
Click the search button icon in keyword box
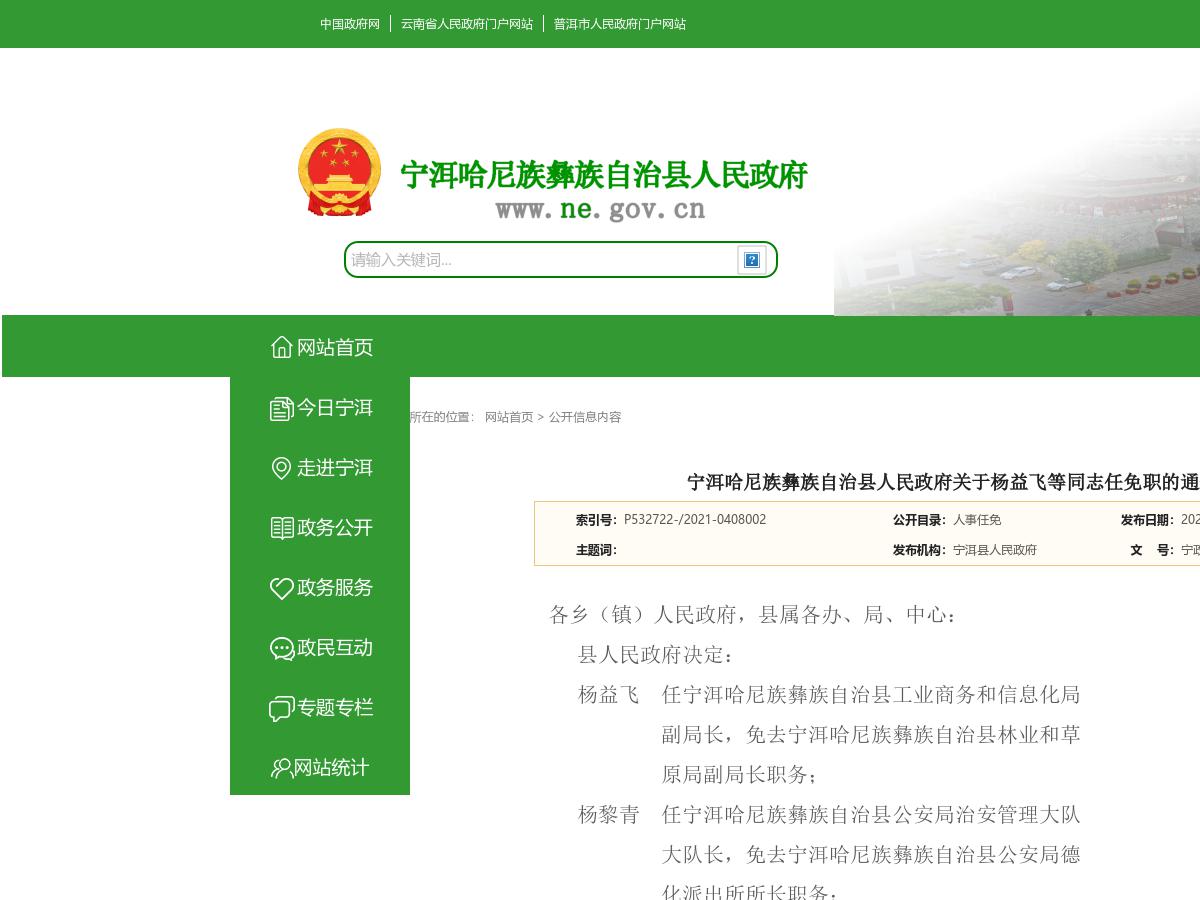[752, 260]
